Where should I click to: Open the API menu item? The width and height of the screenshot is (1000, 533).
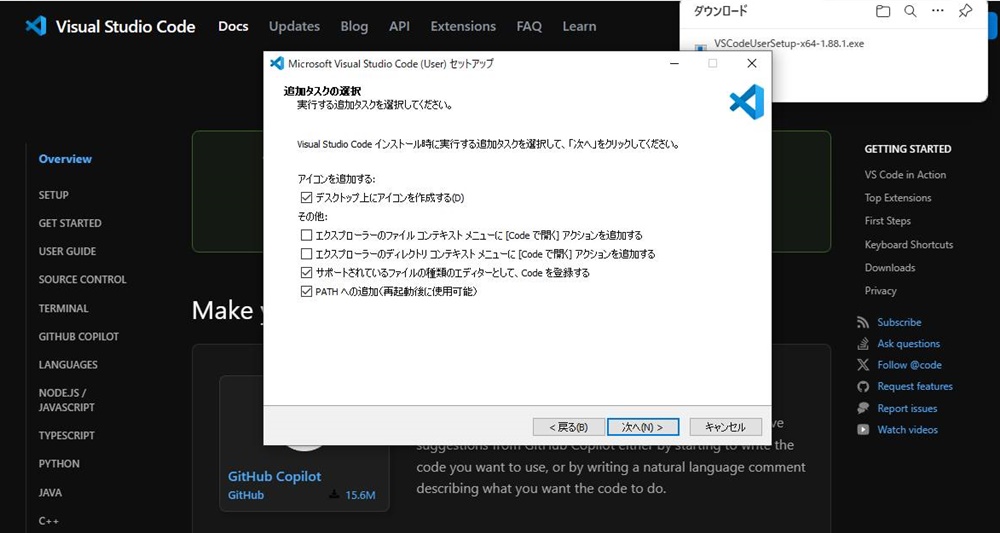pos(399,26)
